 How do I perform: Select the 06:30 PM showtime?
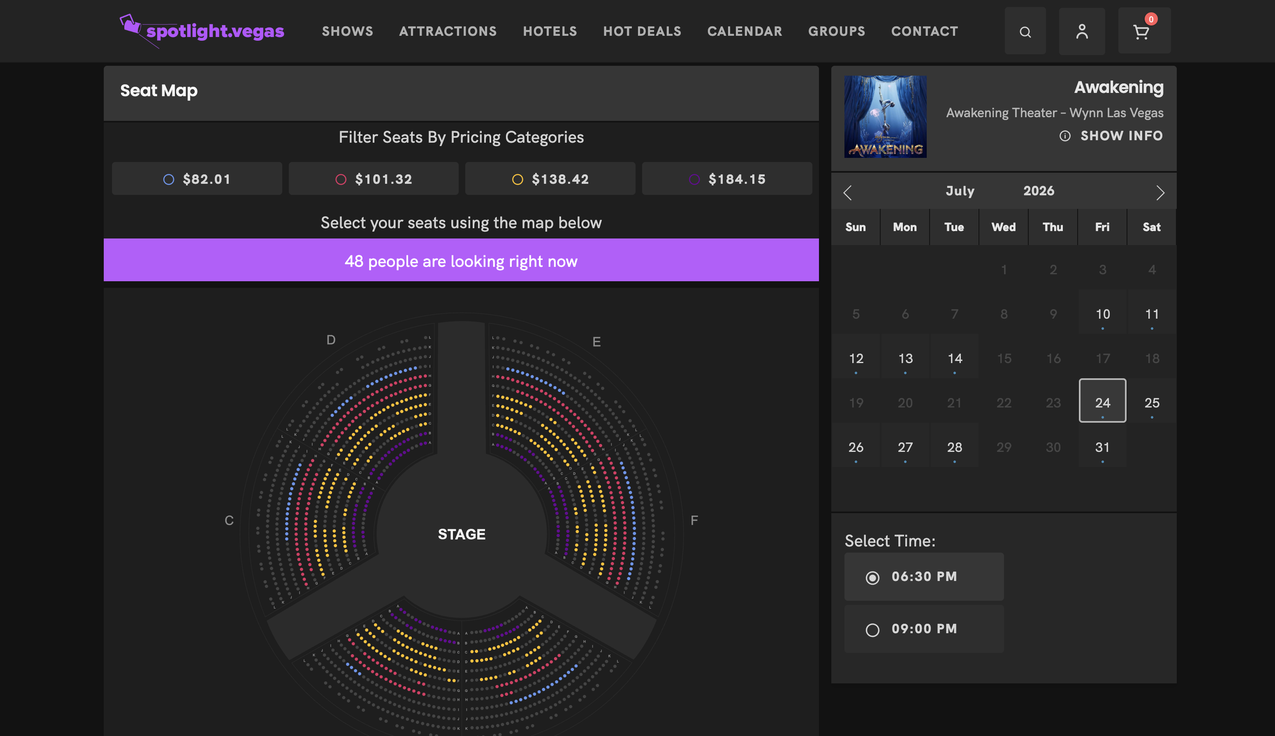click(x=924, y=577)
